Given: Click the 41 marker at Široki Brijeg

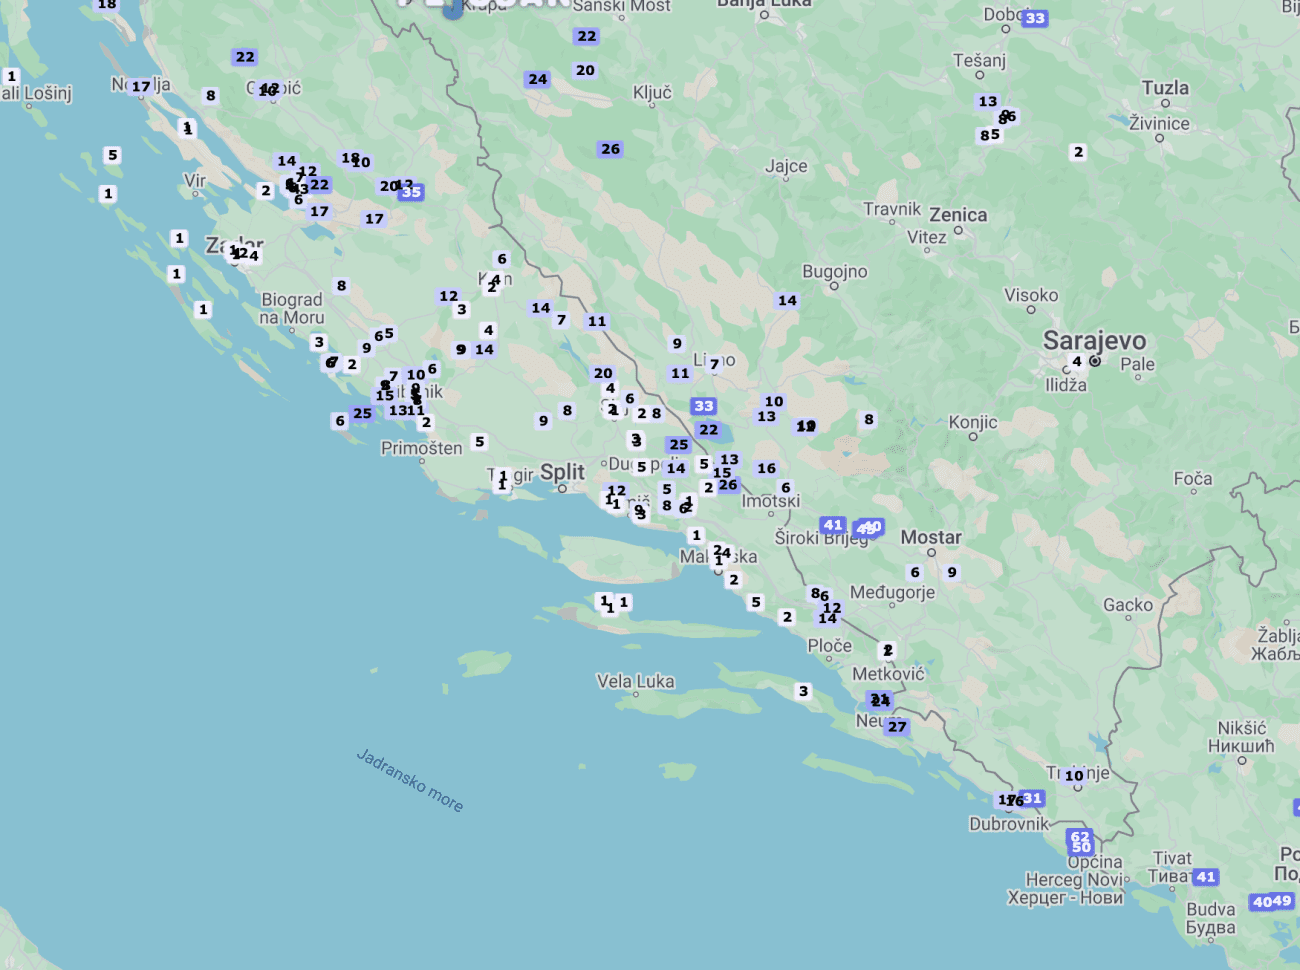Looking at the screenshot, I should pyautogui.click(x=833, y=525).
